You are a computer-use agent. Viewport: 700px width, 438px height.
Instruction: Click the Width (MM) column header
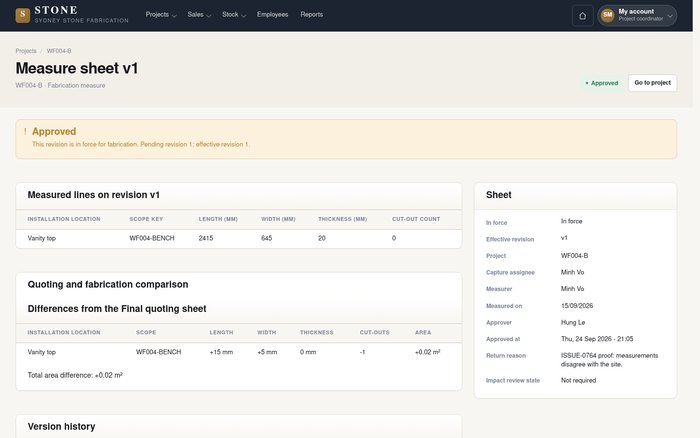click(278, 219)
